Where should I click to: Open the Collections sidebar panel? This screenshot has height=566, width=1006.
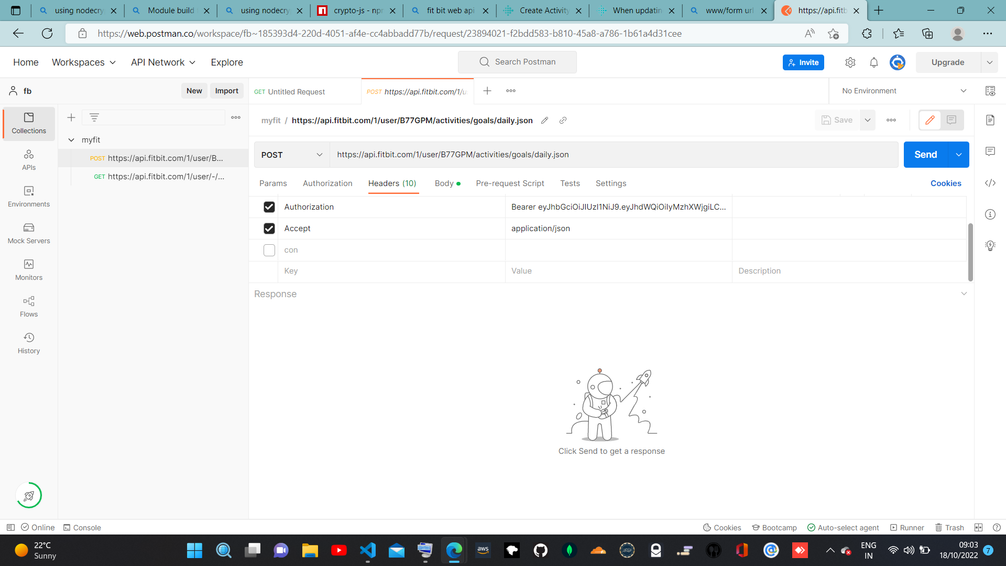[28, 123]
